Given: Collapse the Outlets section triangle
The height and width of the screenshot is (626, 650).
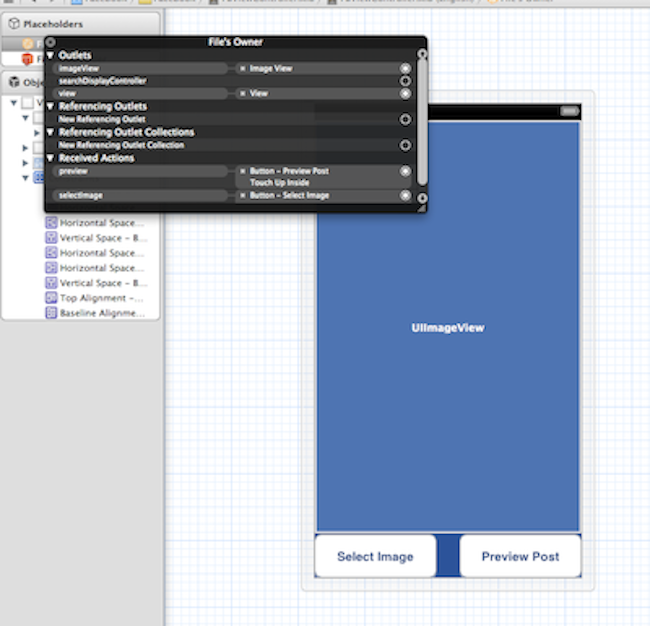Looking at the screenshot, I should (50, 55).
